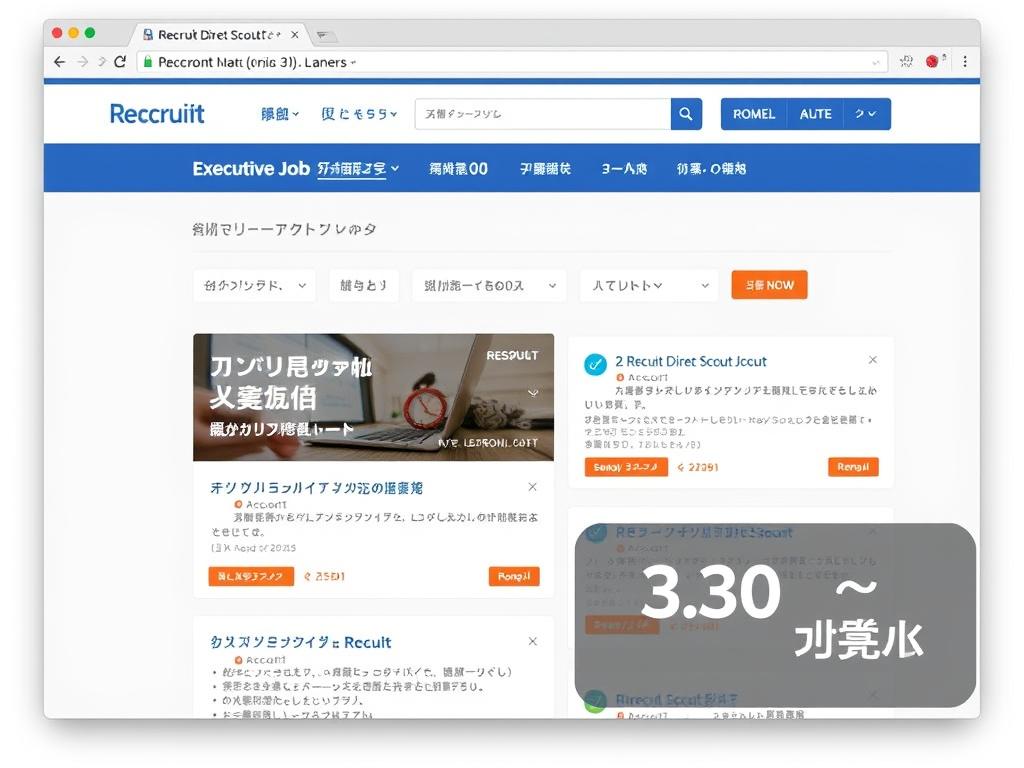Close the Recult job card
The height and width of the screenshot is (768, 1024).
532,641
